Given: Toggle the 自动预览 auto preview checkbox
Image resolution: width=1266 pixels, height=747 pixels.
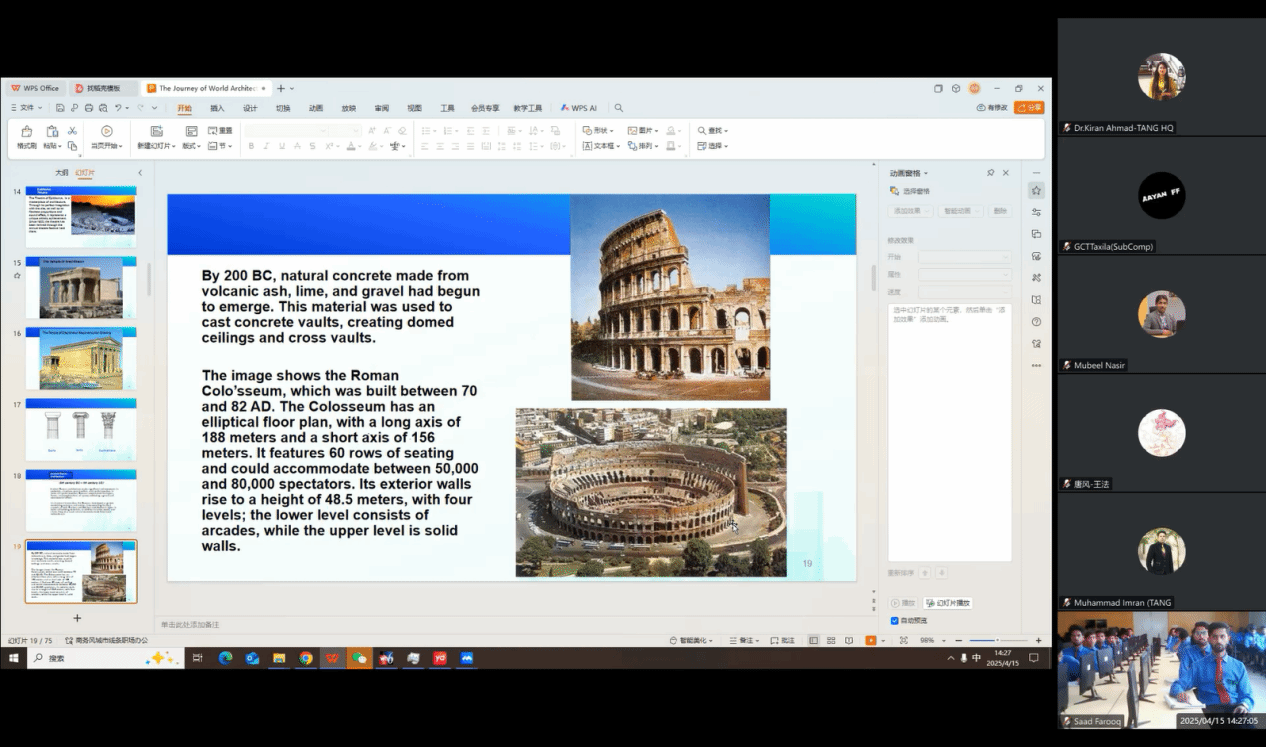Looking at the screenshot, I should click(x=895, y=620).
